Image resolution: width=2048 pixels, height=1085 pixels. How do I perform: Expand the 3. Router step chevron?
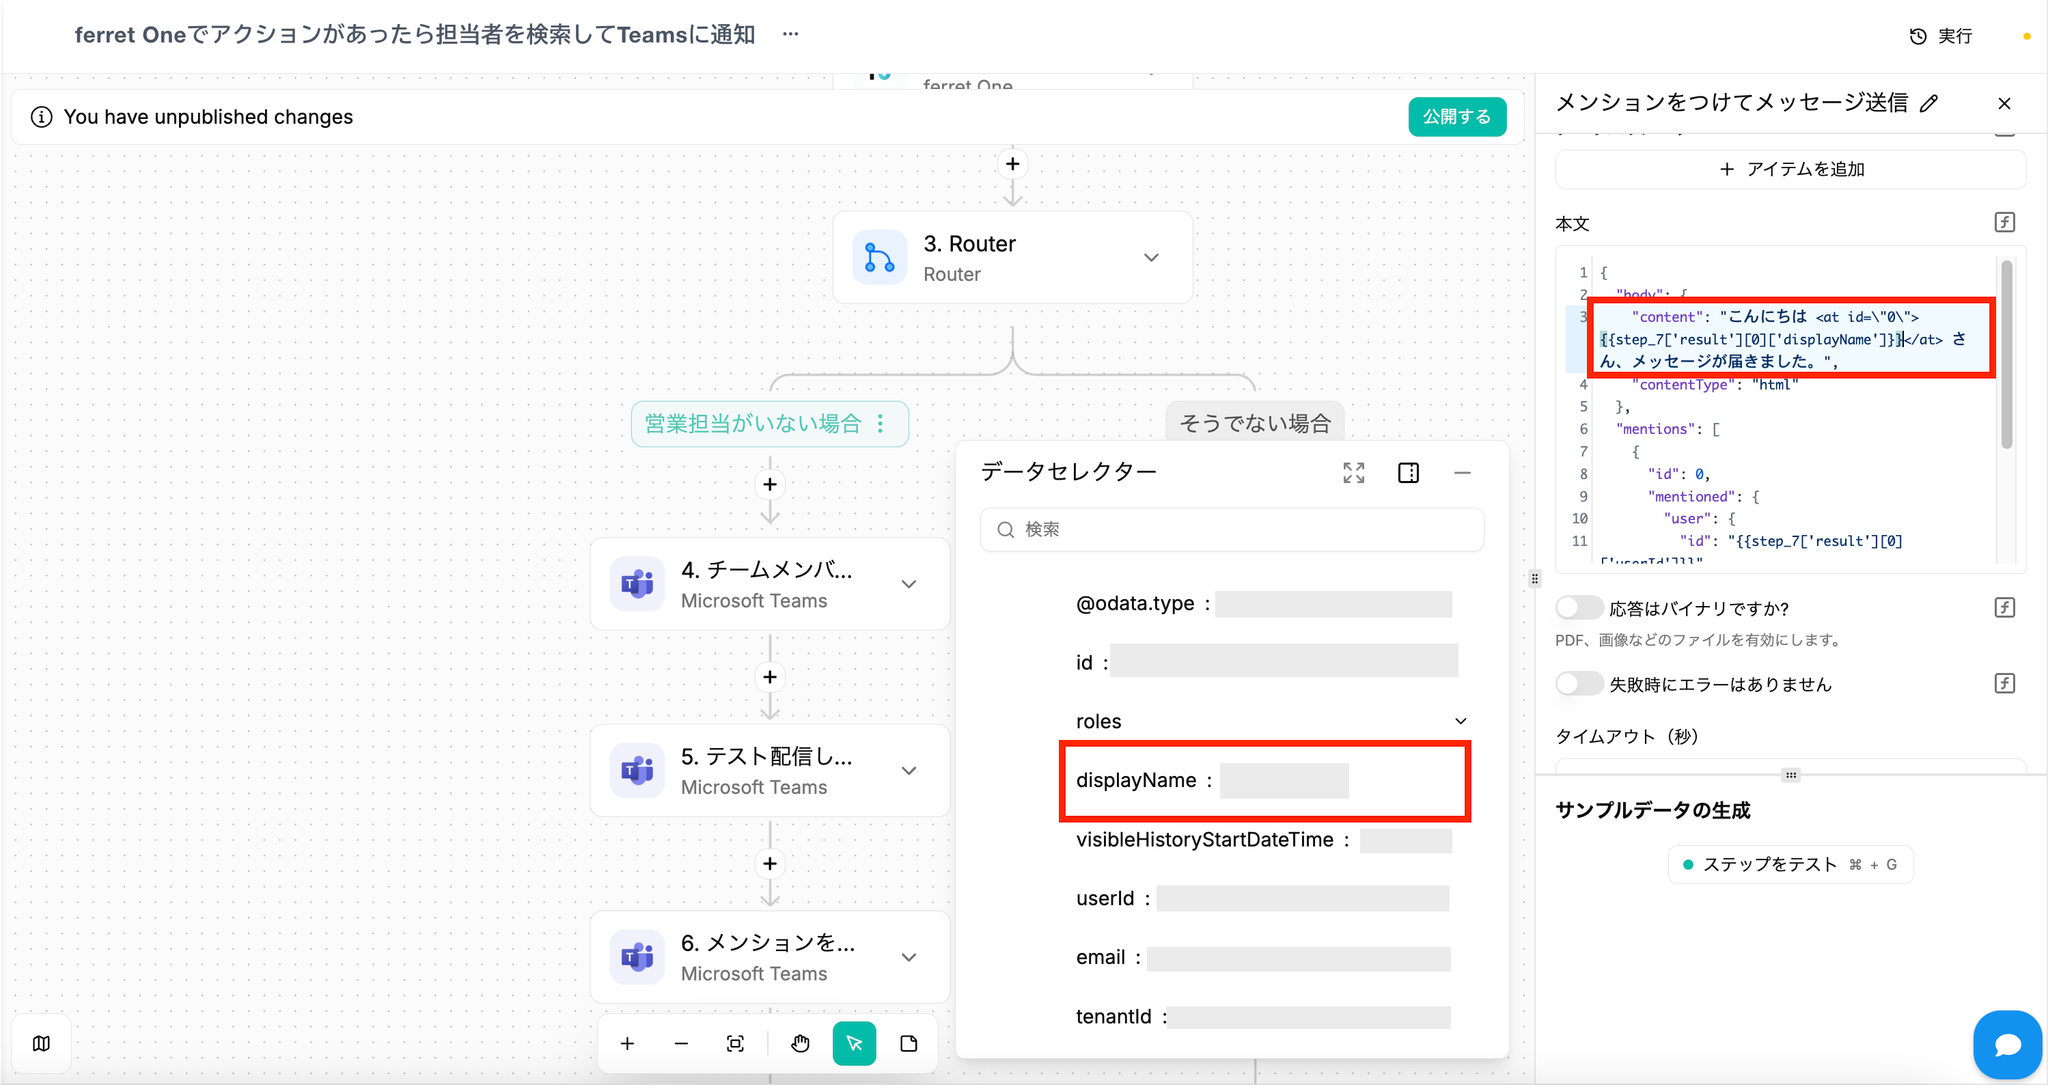[1151, 258]
